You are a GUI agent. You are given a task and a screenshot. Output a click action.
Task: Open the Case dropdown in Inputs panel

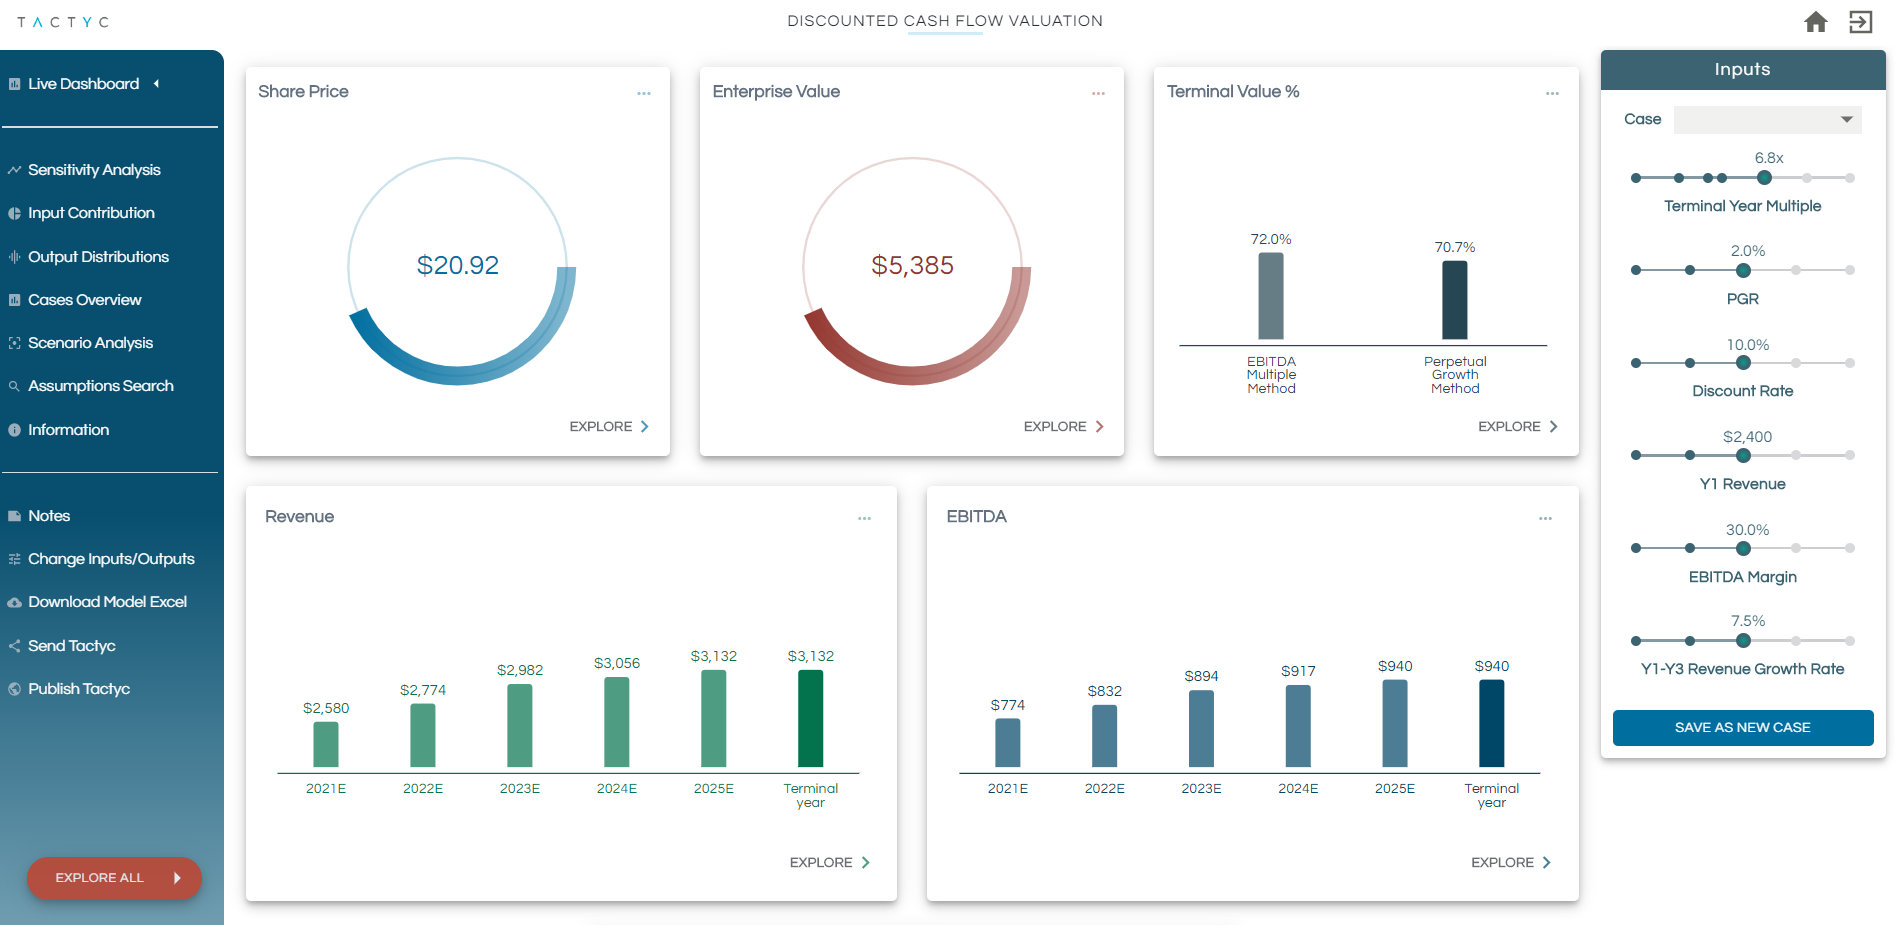tap(1767, 119)
